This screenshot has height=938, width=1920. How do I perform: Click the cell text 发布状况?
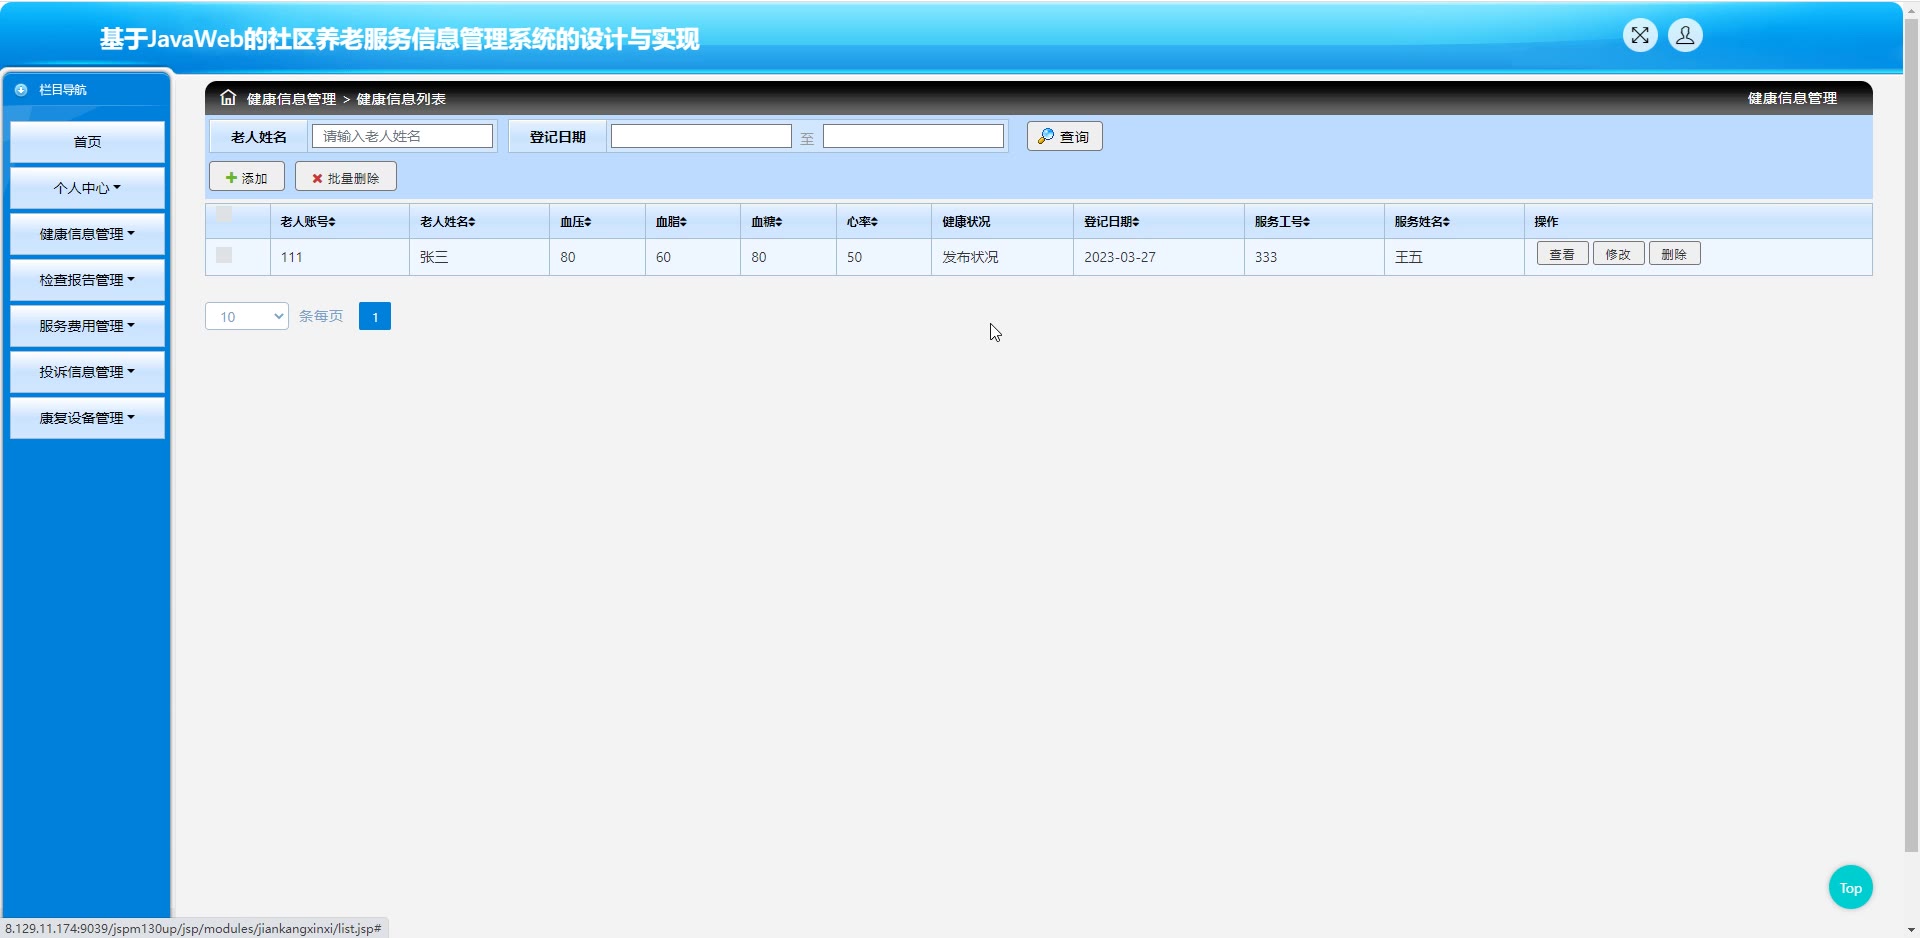tap(970, 257)
